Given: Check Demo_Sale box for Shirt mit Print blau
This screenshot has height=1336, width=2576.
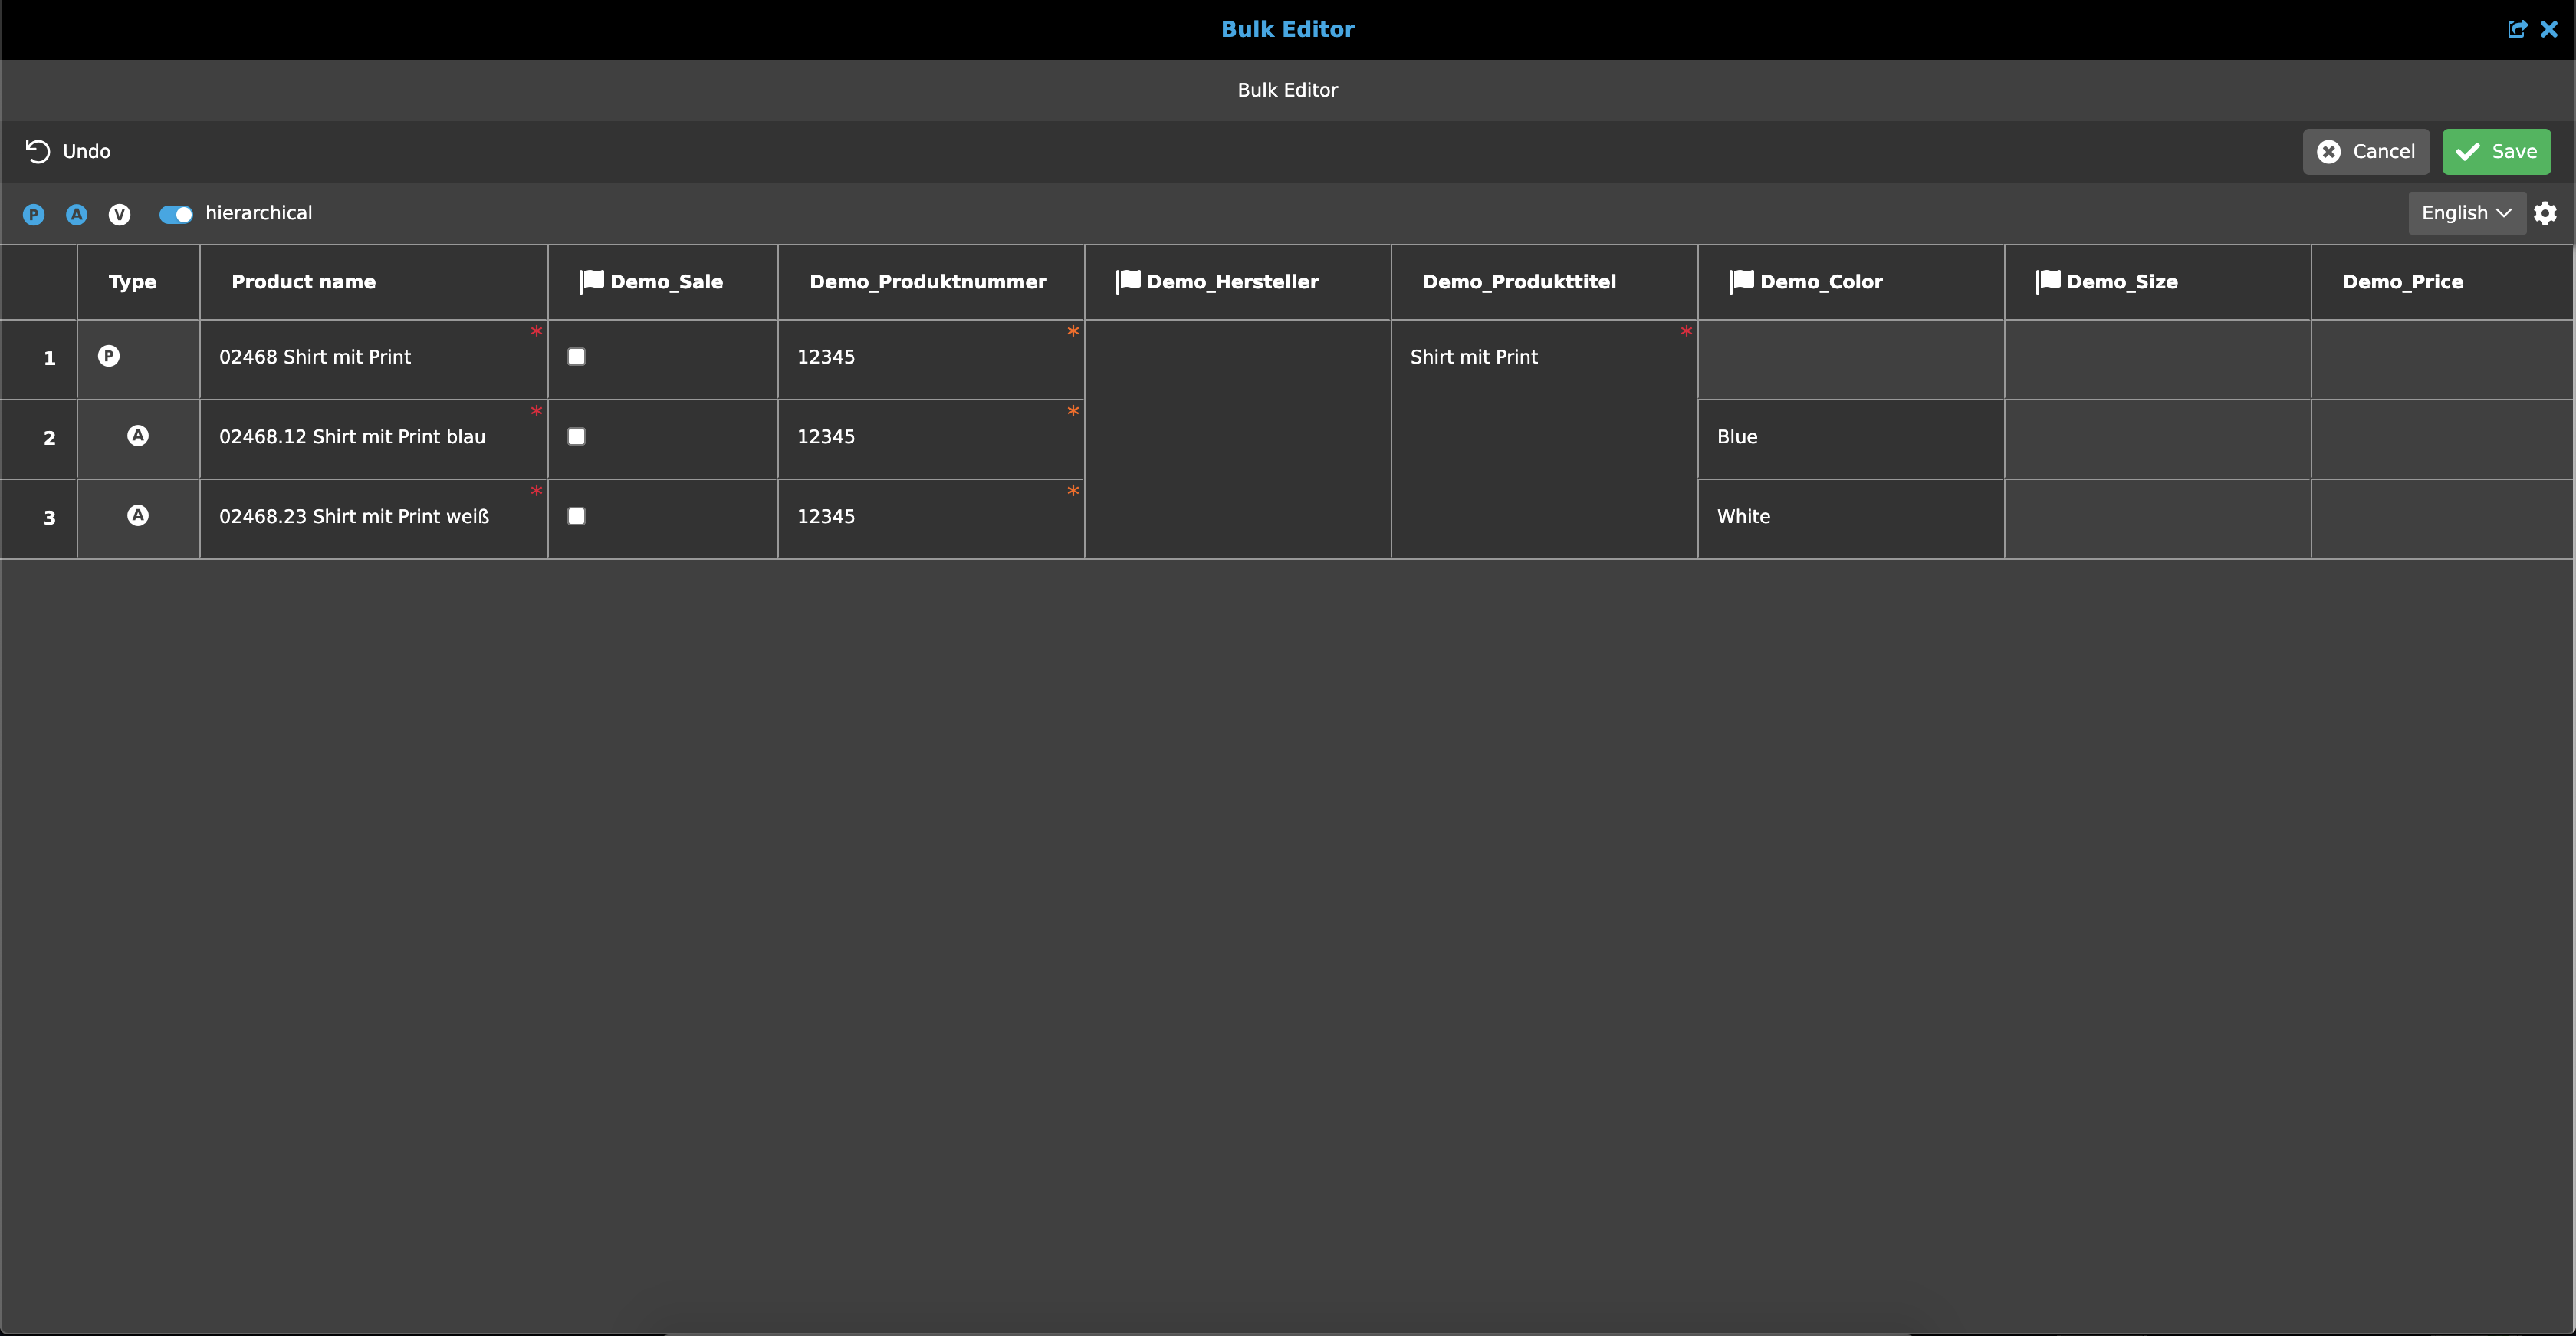Looking at the screenshot, I should coord(577,437).
